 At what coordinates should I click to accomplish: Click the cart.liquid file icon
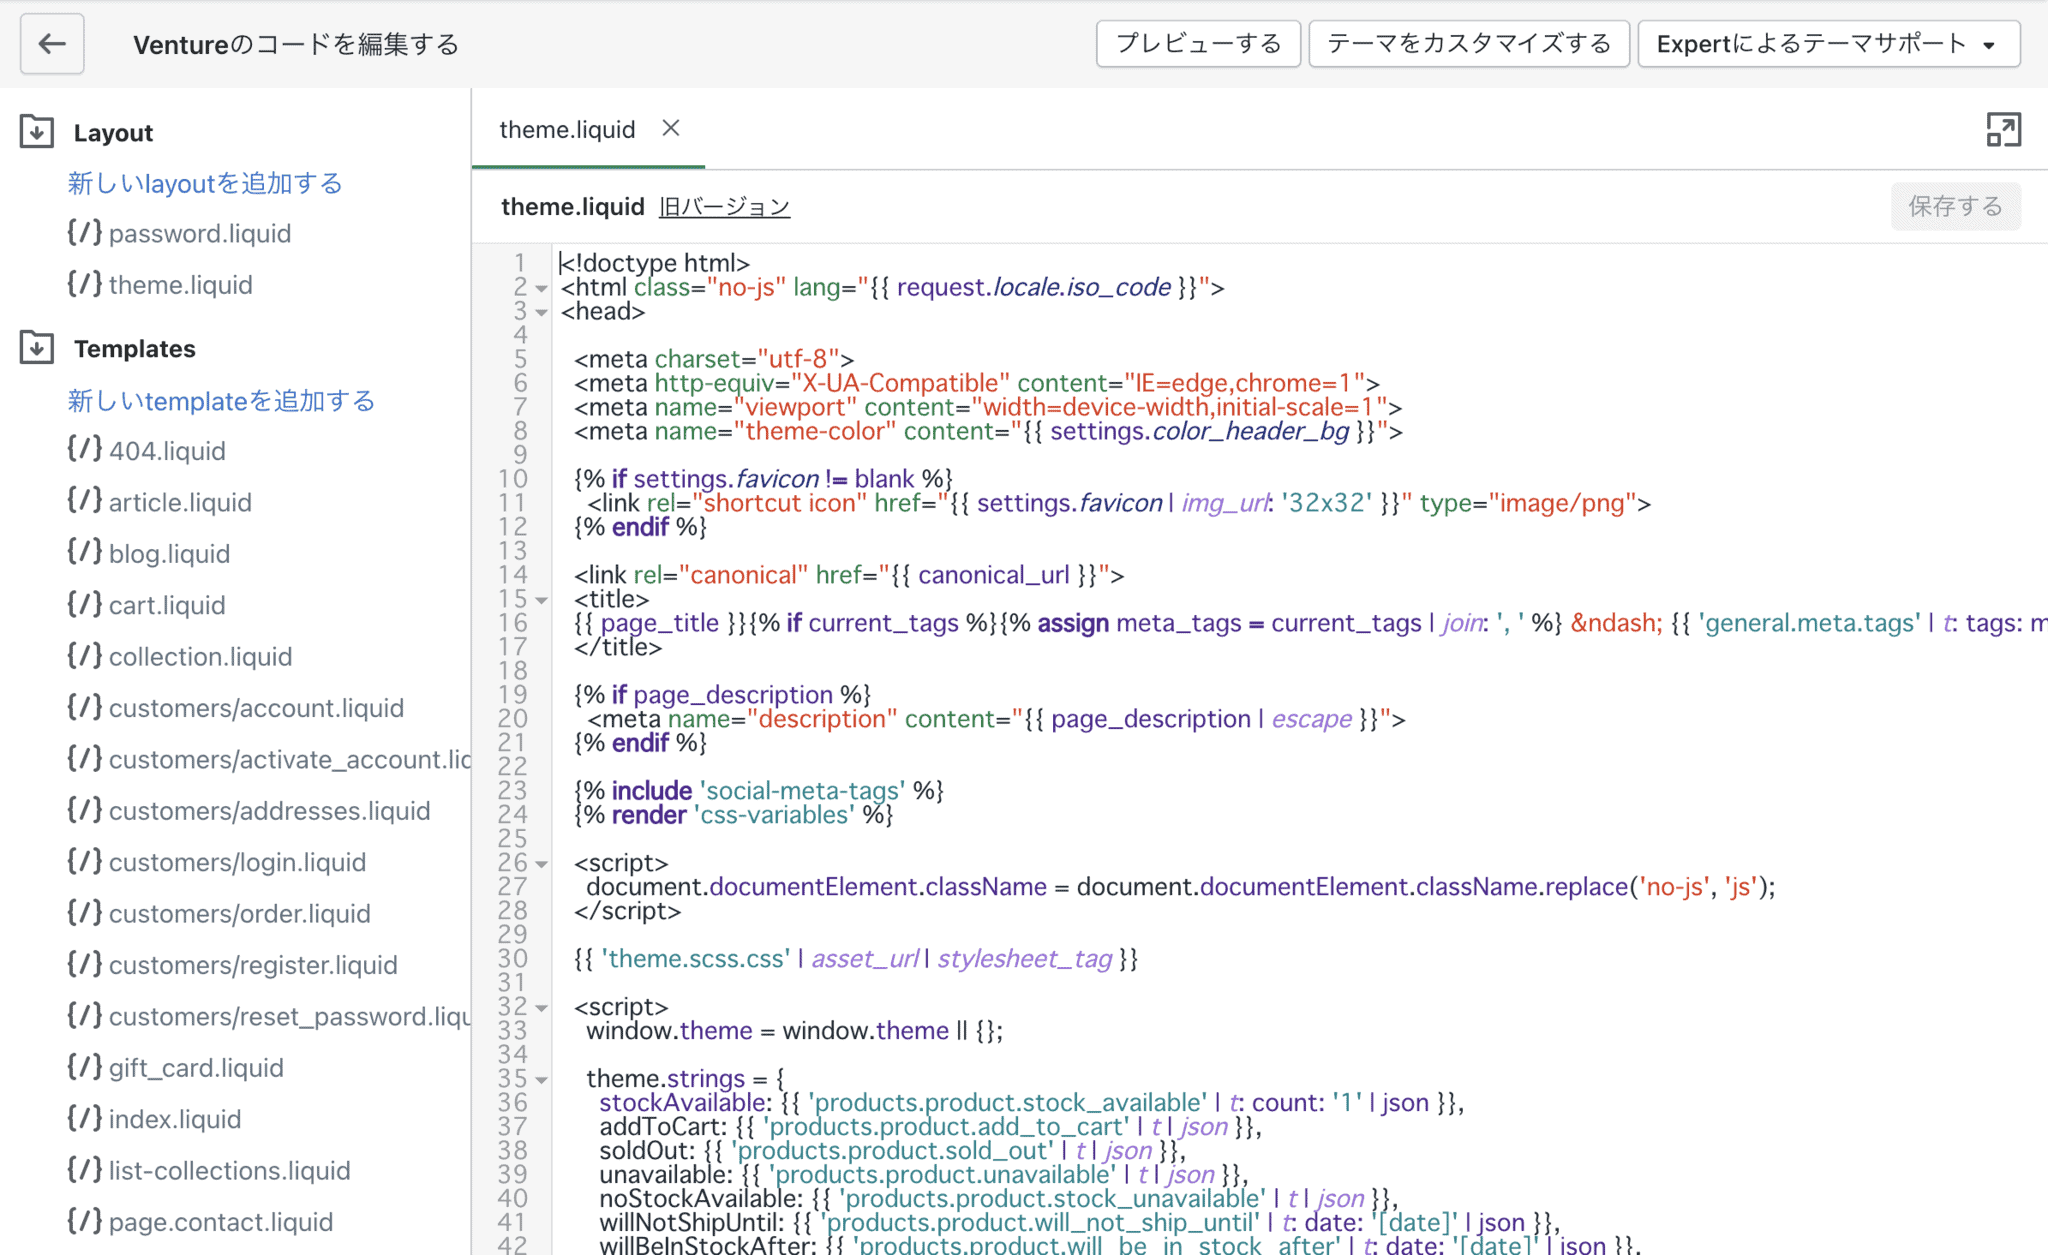84,604
